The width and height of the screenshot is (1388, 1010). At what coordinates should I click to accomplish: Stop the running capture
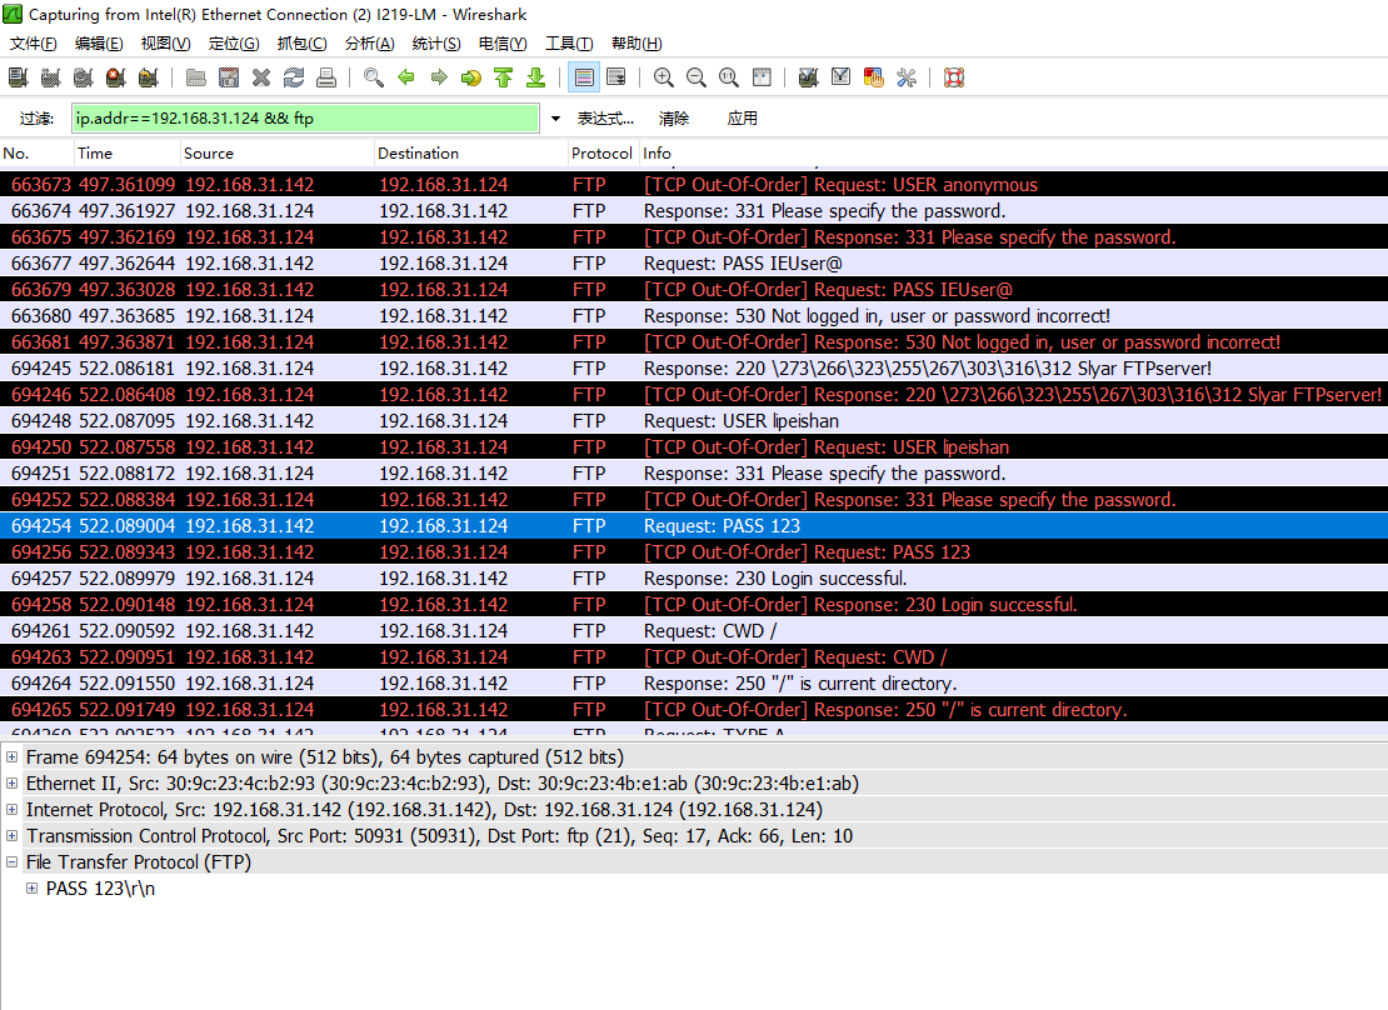[116, 78]
